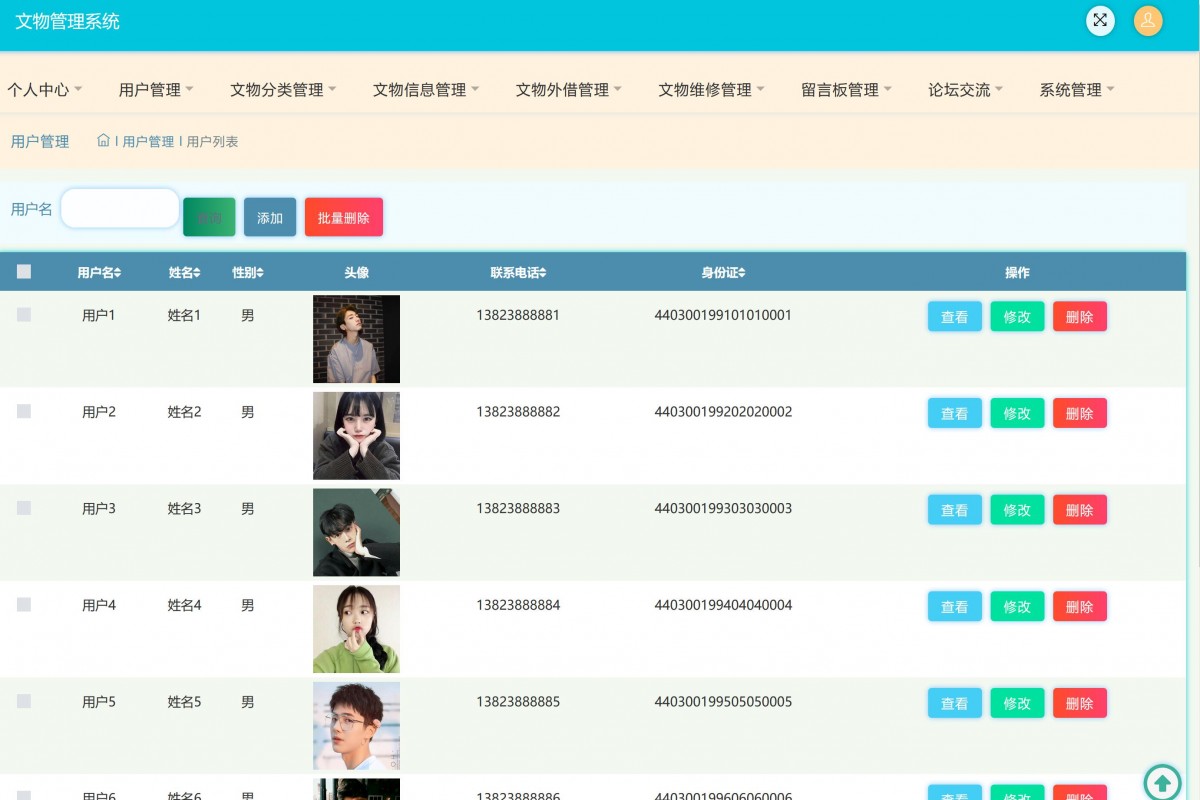Click the circular exit icon in top bar

tap(1100, 20)
